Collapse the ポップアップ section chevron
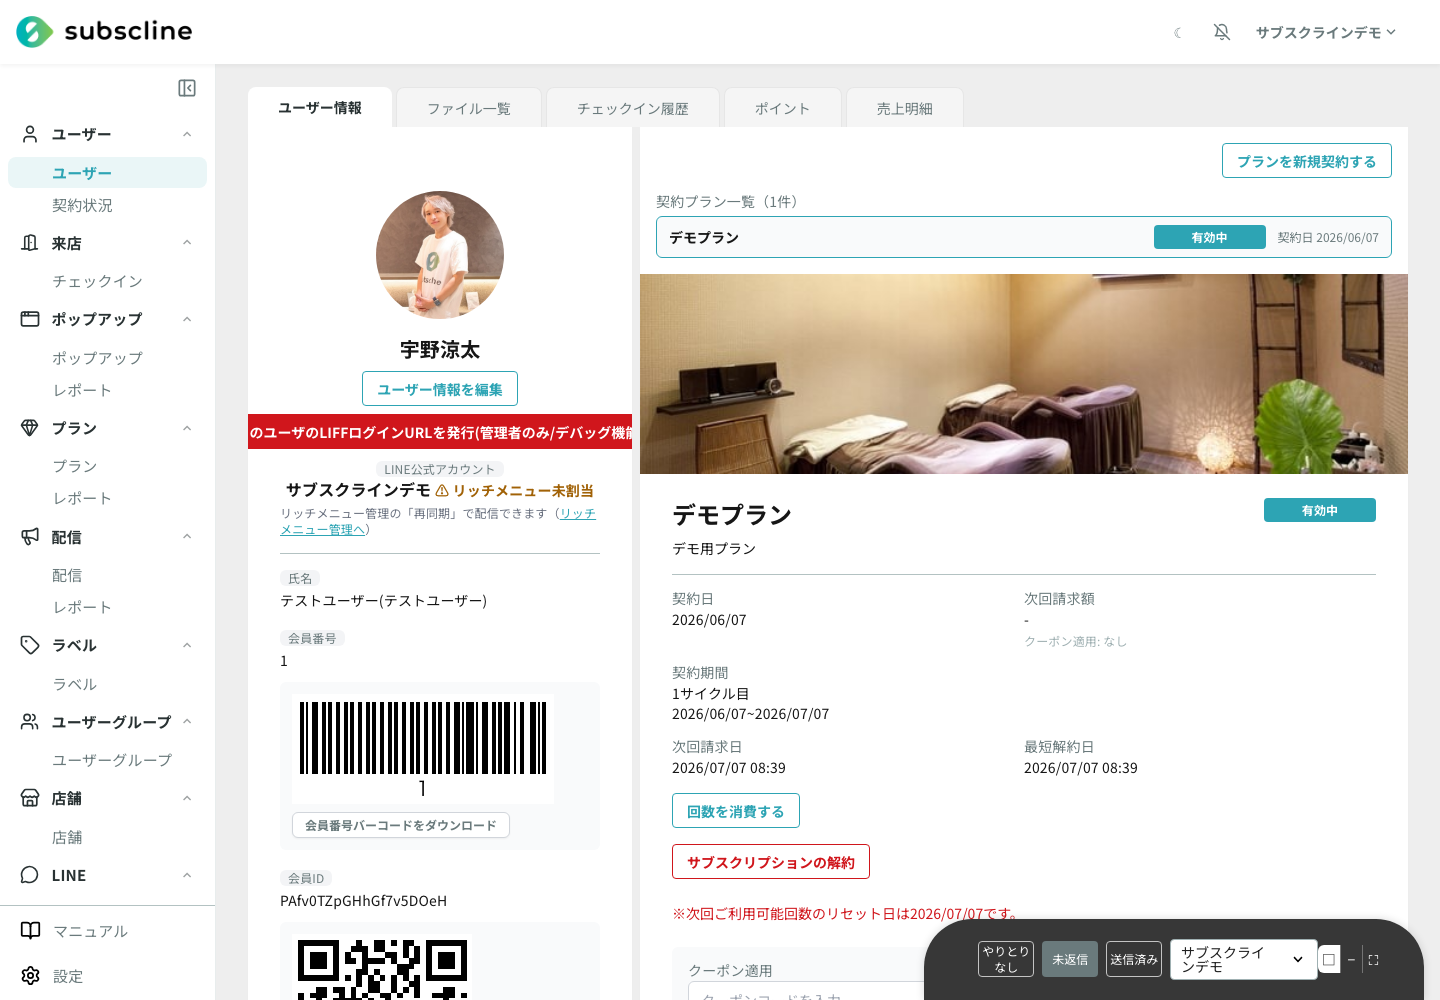1440x1000 pixels. [187, 319]
